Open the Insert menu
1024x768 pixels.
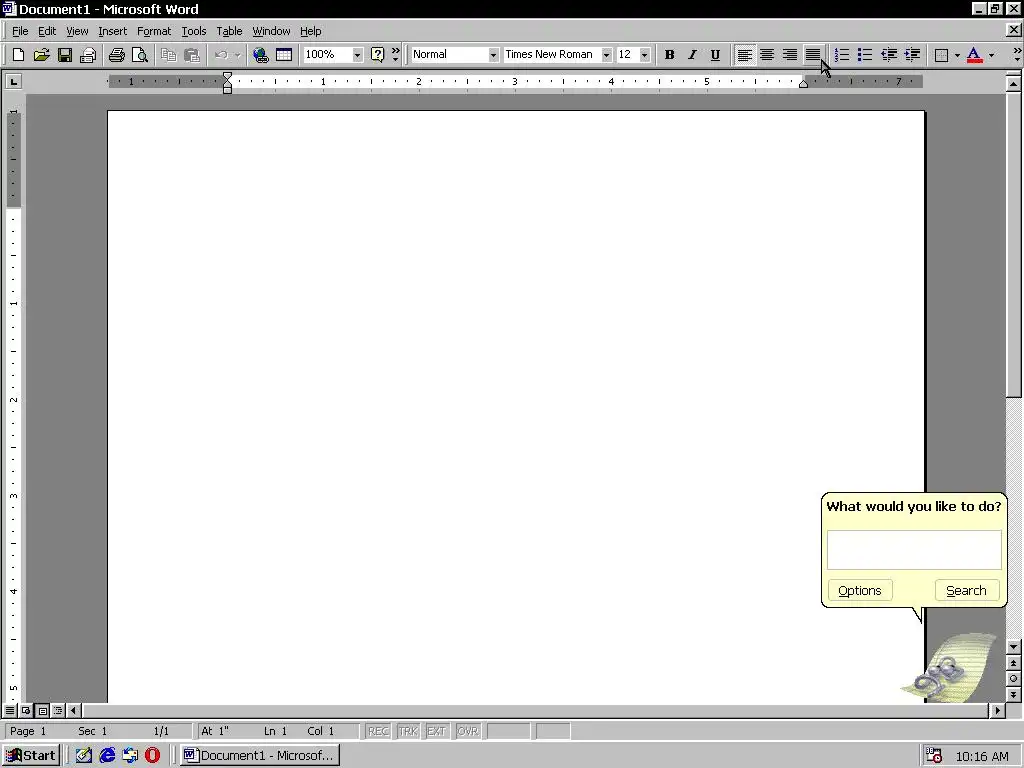[112, 31]
